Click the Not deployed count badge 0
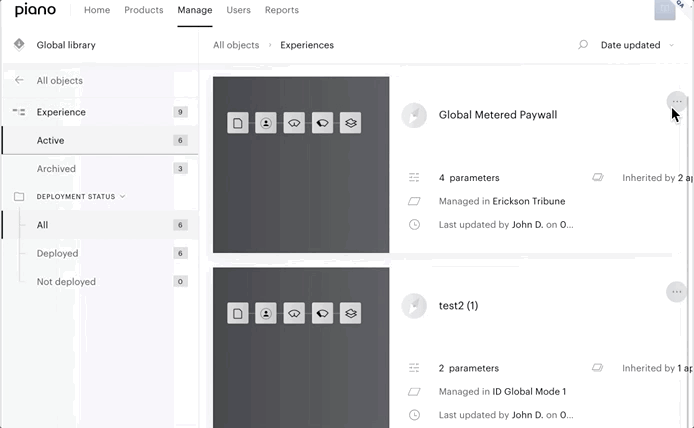Screen dimensions: 694x428 coord(180,281)
